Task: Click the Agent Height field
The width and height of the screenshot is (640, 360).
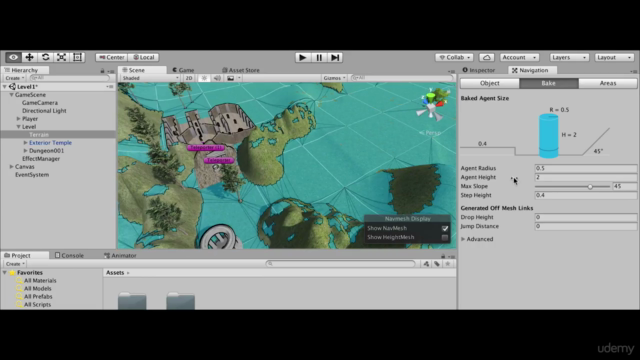Action: click(586, 177)
